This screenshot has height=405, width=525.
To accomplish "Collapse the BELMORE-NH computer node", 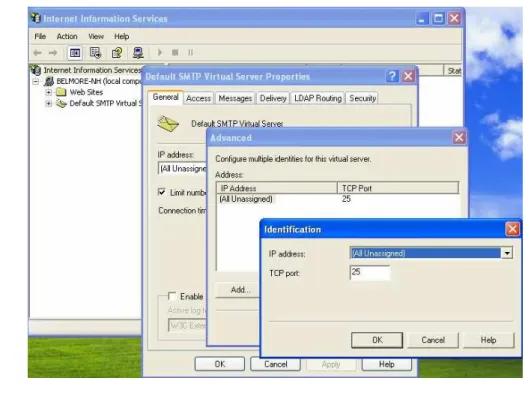I will 36,81.
